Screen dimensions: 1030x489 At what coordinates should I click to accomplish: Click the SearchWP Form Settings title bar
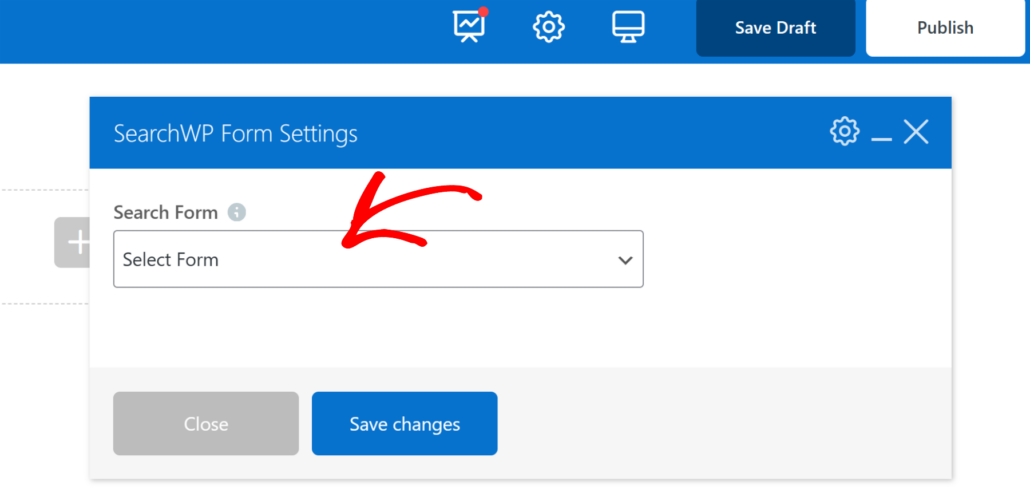(450, 133)
